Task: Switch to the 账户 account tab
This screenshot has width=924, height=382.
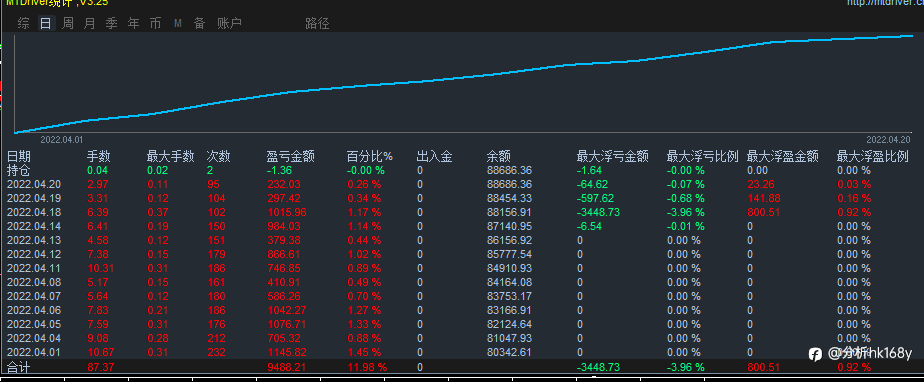Action: pos(229,24)
